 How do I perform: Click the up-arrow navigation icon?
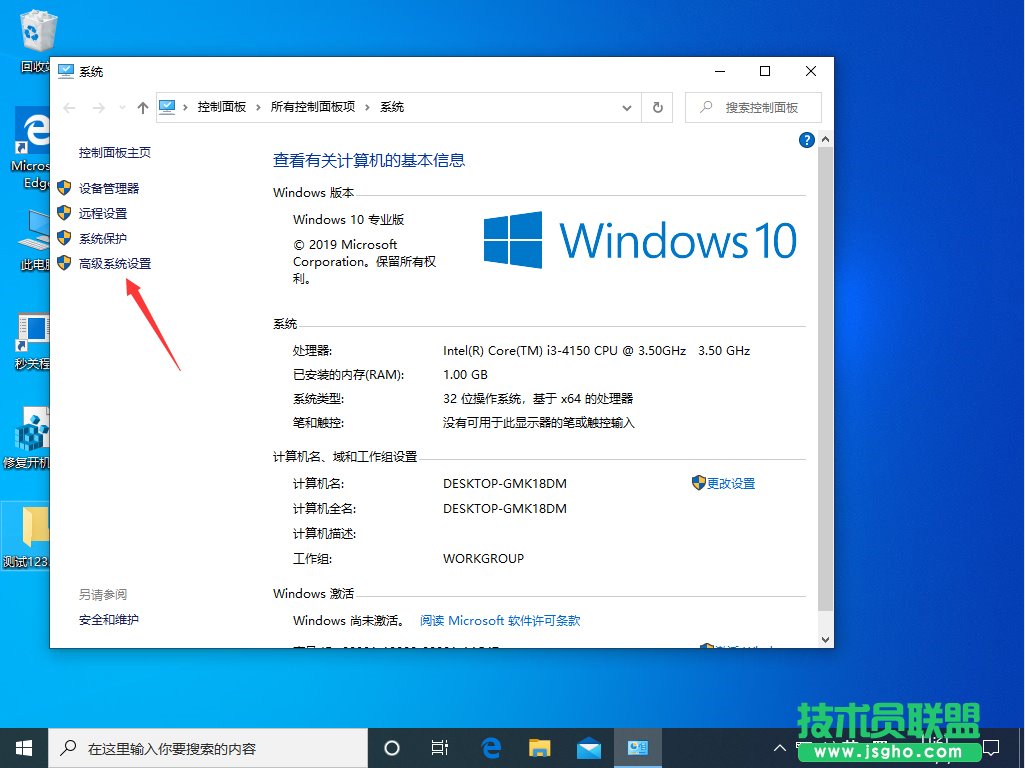coord(141,107)
